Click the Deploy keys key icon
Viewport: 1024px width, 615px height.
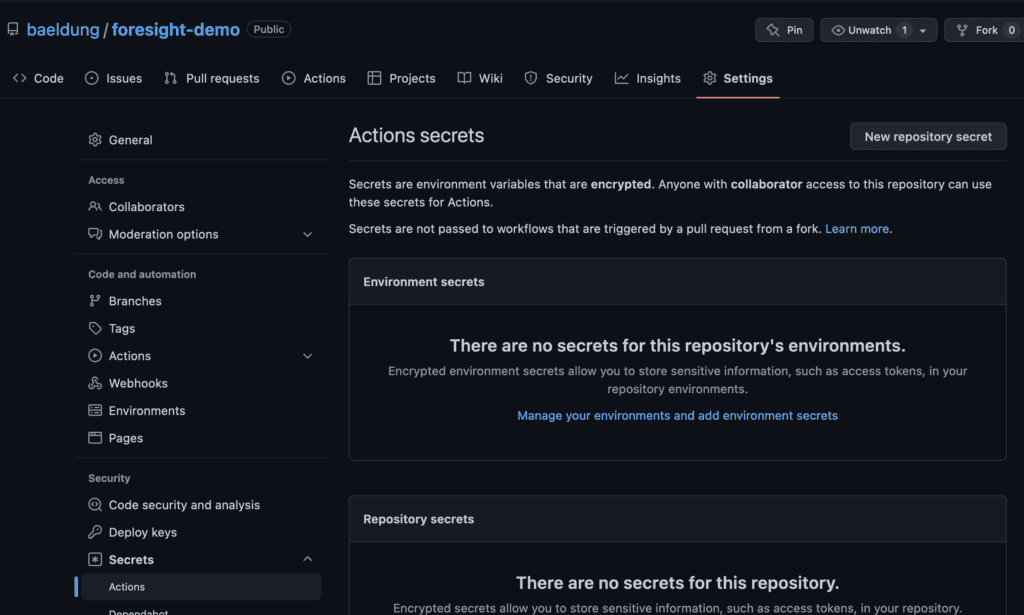click(x=95, y=533)
